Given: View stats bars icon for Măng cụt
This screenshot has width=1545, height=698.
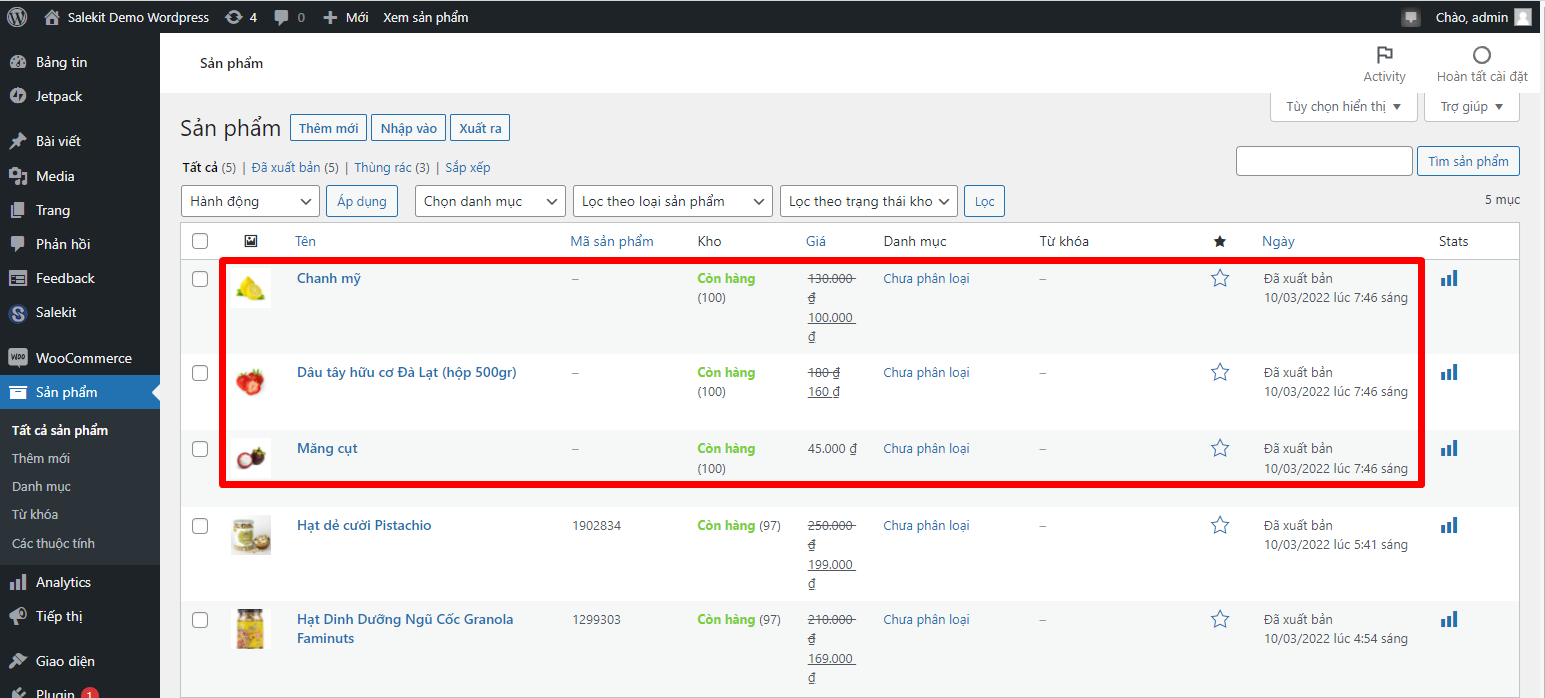Looking at the screenshot, I should (x=1448, y=449).
